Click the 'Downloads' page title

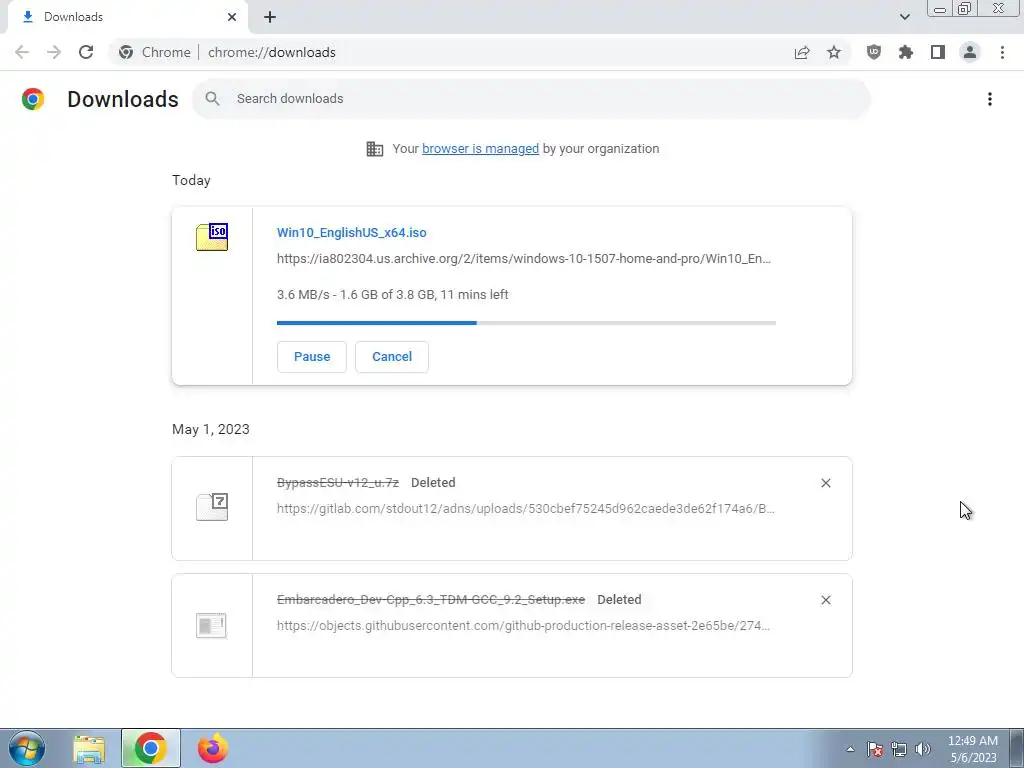click(123, 99)
